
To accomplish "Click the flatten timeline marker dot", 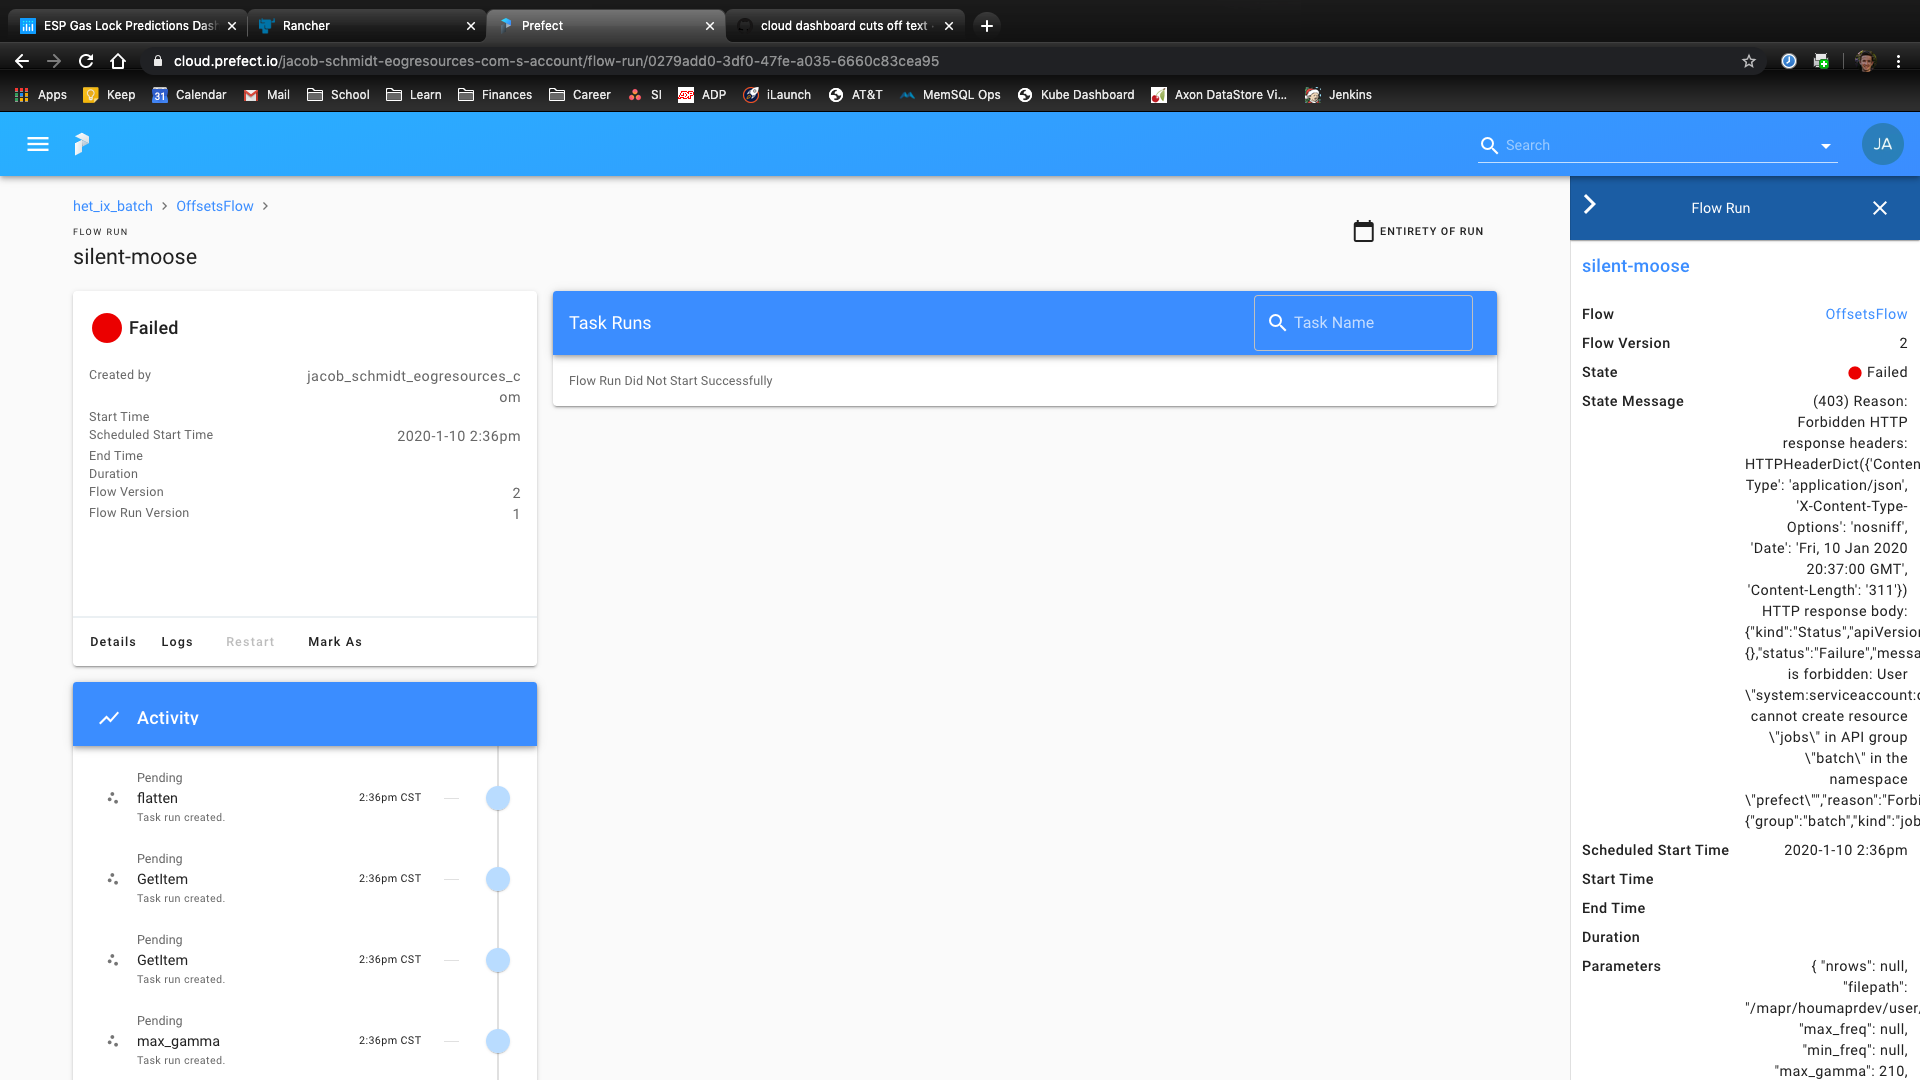I will pyautogui.click(x=498, y=798).
